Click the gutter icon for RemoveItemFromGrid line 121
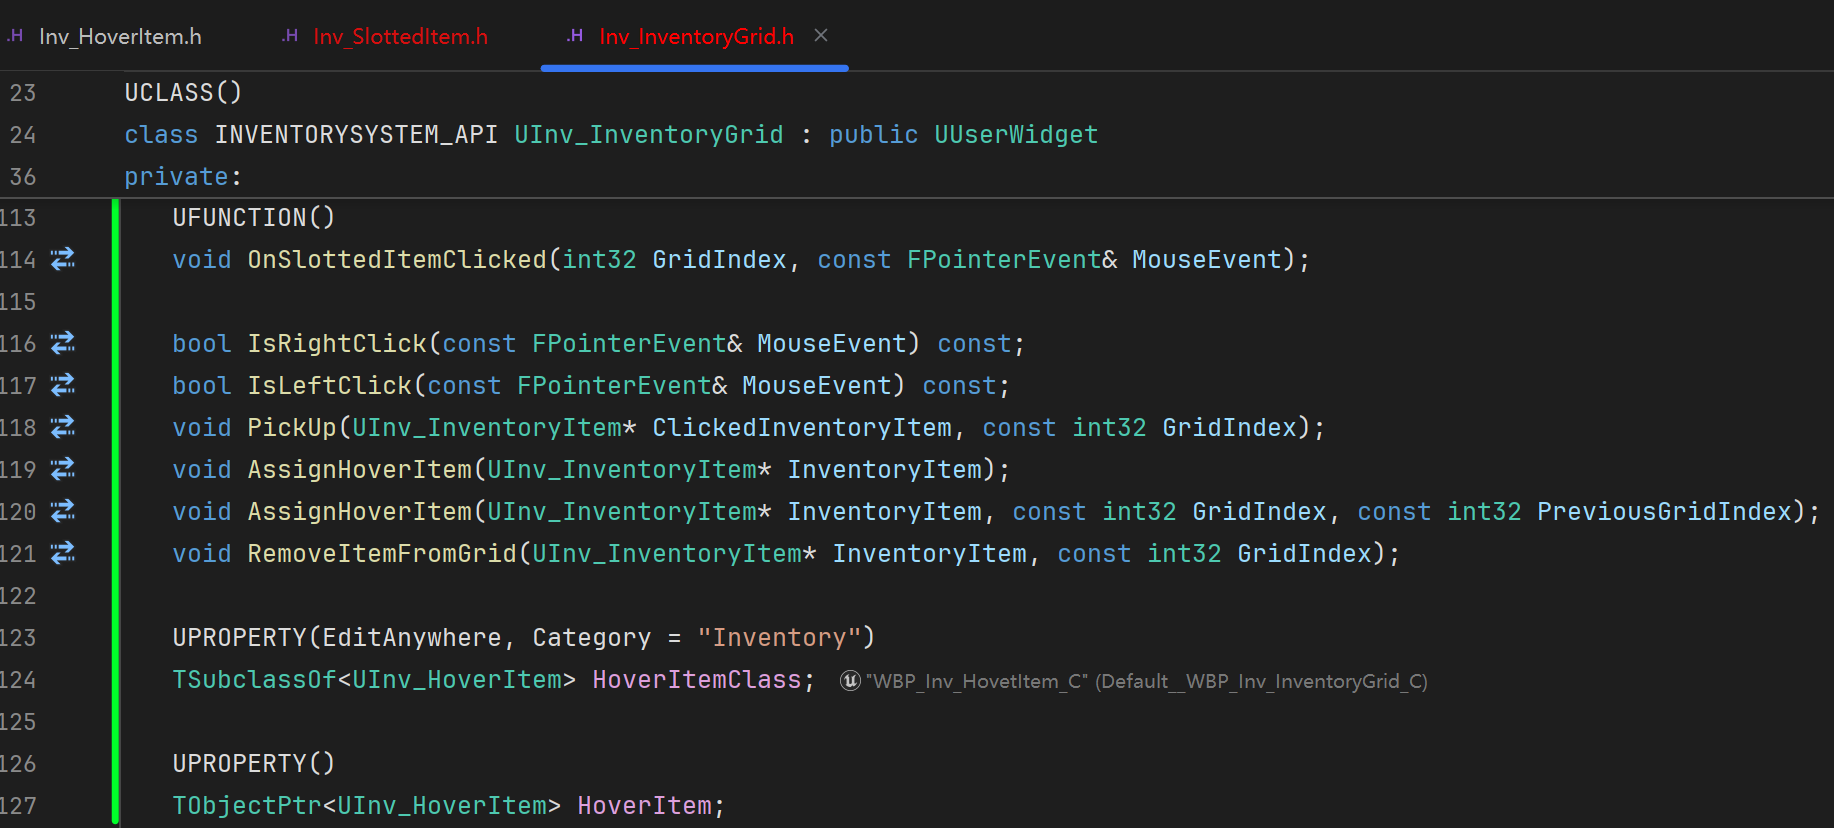This screenshot has height=828, width=1834. click(x=63, y=554)
